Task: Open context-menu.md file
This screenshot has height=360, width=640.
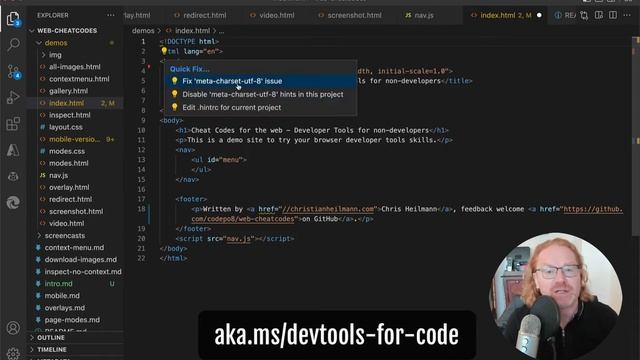Action: (x=74, y=248)
